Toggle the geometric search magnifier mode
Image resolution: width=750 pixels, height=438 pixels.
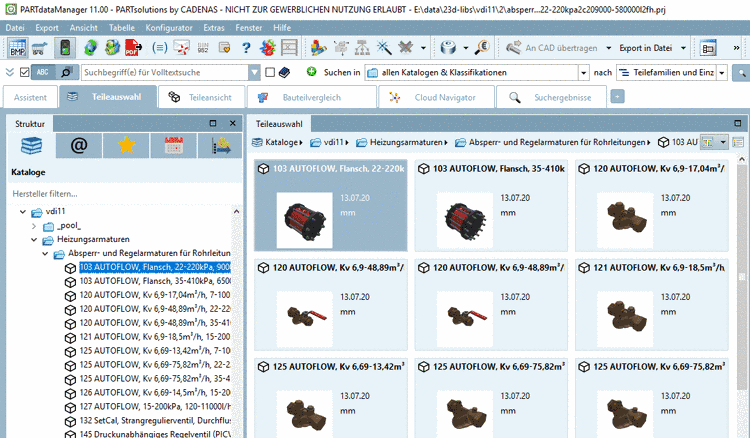pyautogui.click(x=66, y=72)
